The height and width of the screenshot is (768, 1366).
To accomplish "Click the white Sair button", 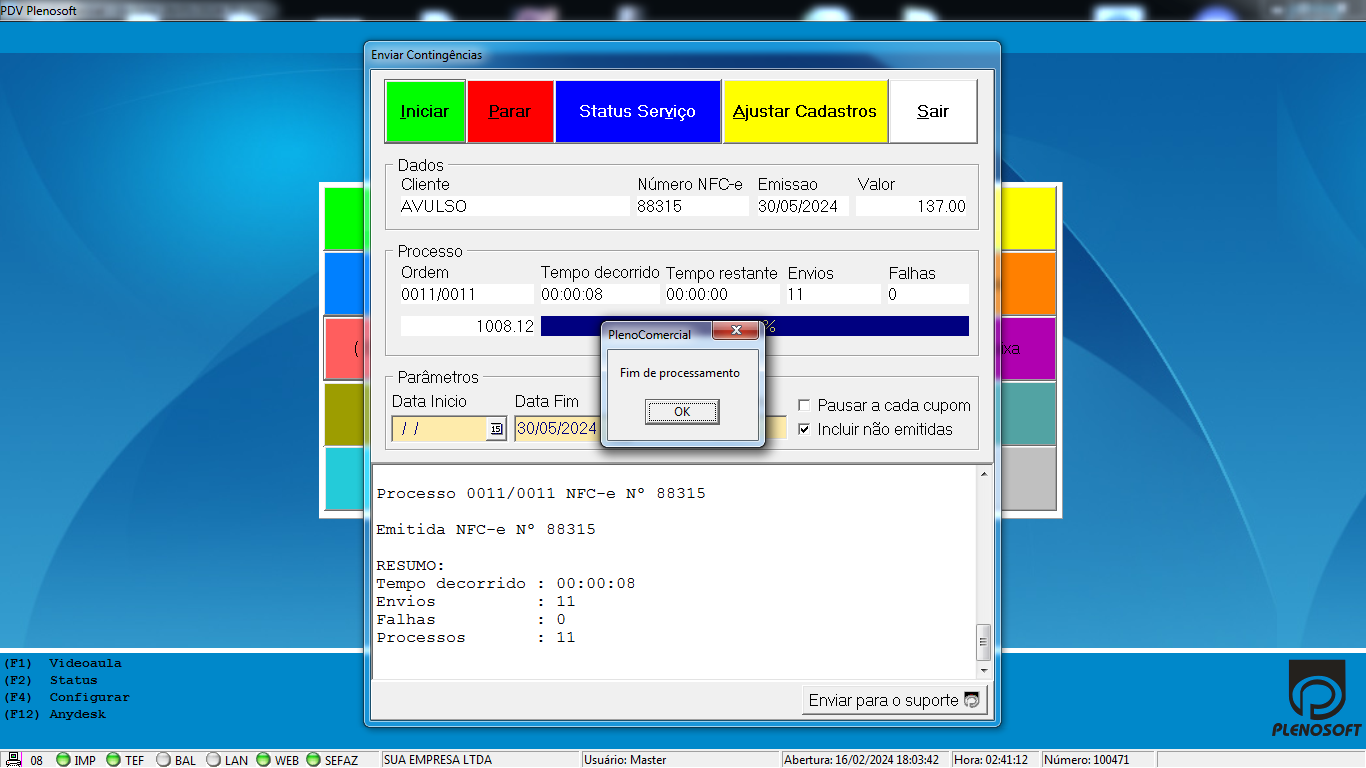I will coord(933,111).
